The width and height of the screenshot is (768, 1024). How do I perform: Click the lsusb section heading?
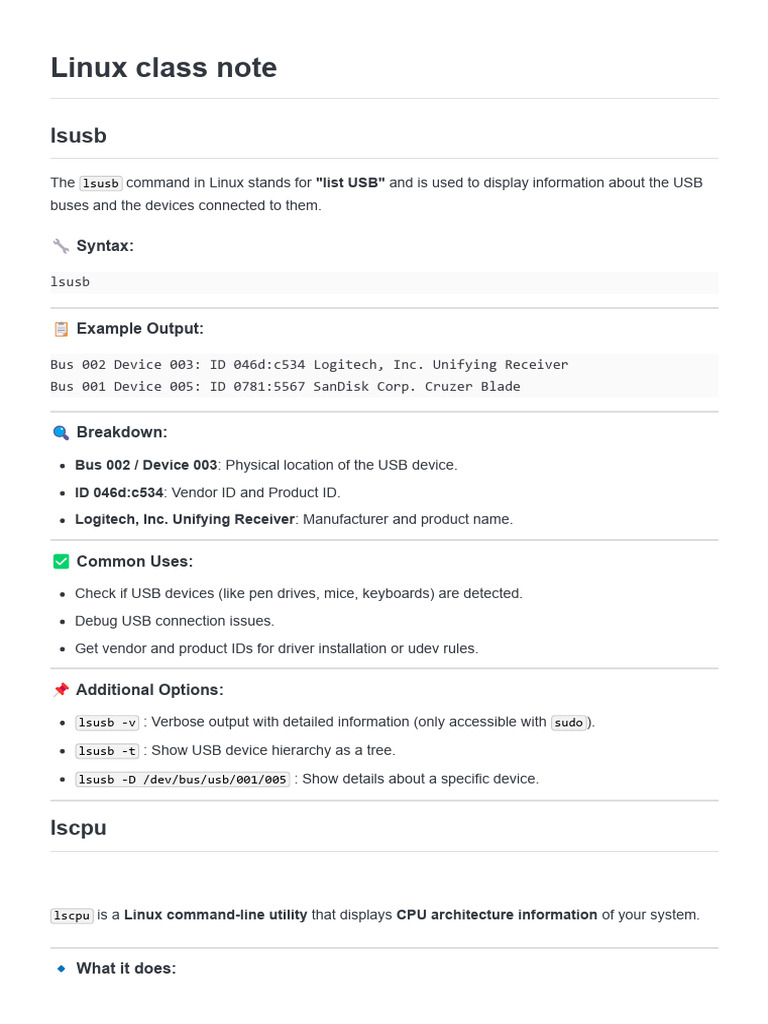(x=78, y=135)
